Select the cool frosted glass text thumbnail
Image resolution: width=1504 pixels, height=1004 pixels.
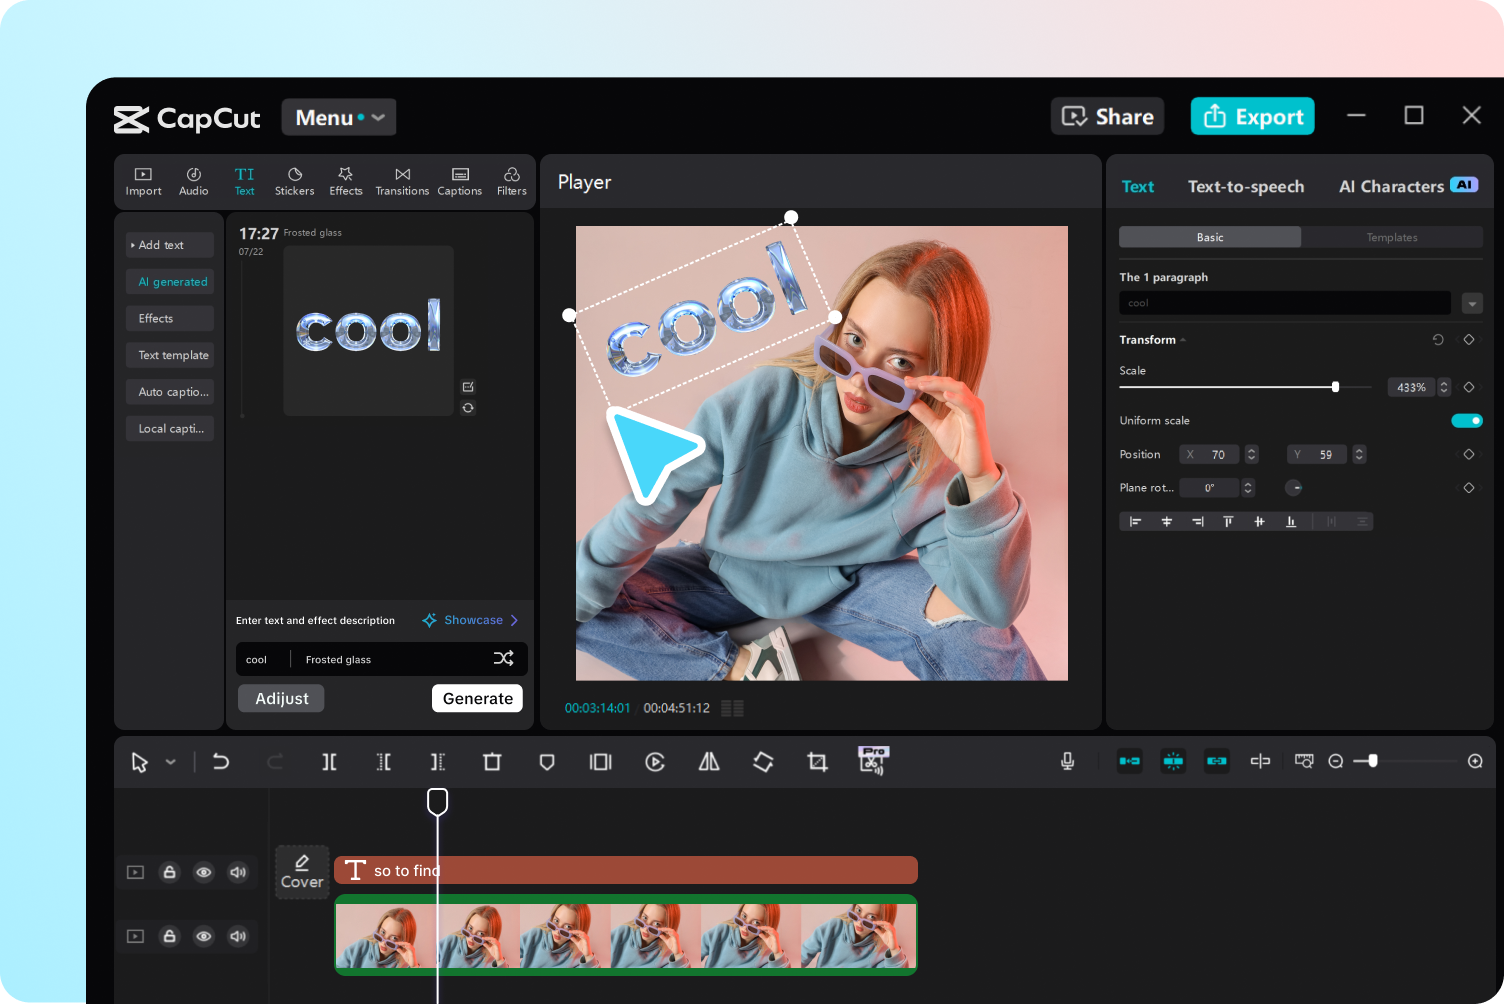(368, 329)
